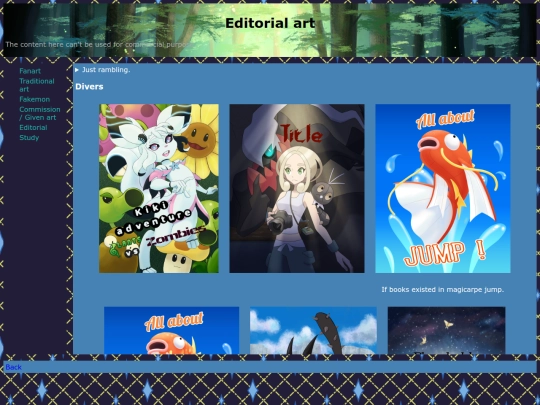View the 'Title' photographer girl artwork

(297, 188)
